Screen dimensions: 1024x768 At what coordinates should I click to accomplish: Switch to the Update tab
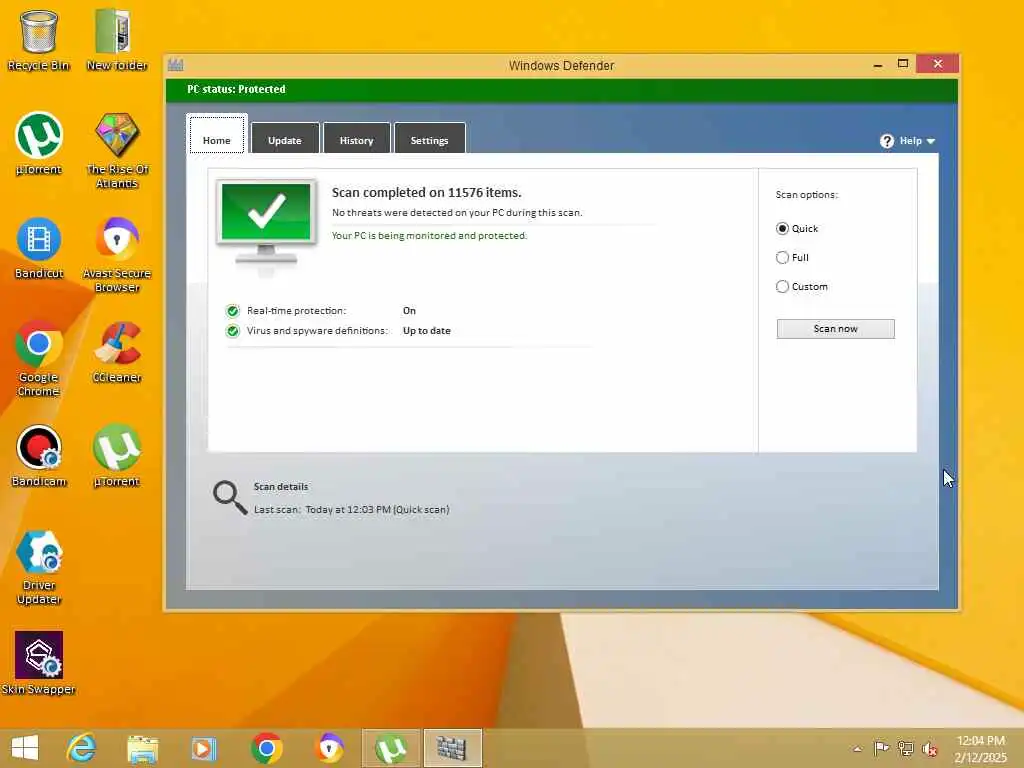point(285,138)
